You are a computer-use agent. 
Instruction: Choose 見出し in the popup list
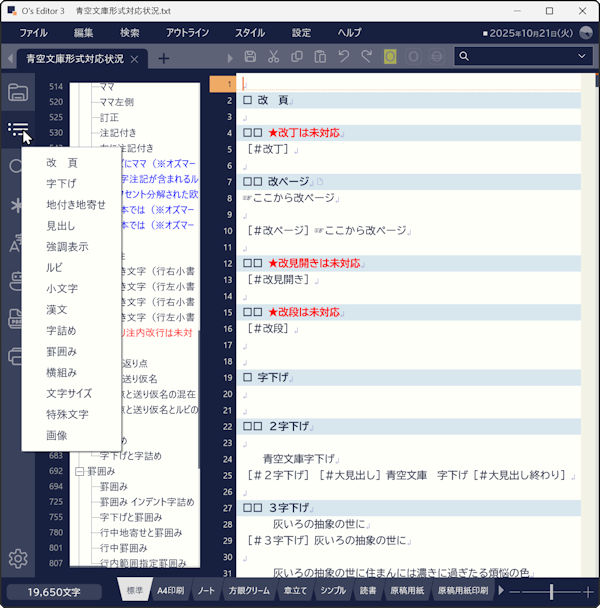click(60, 226)
